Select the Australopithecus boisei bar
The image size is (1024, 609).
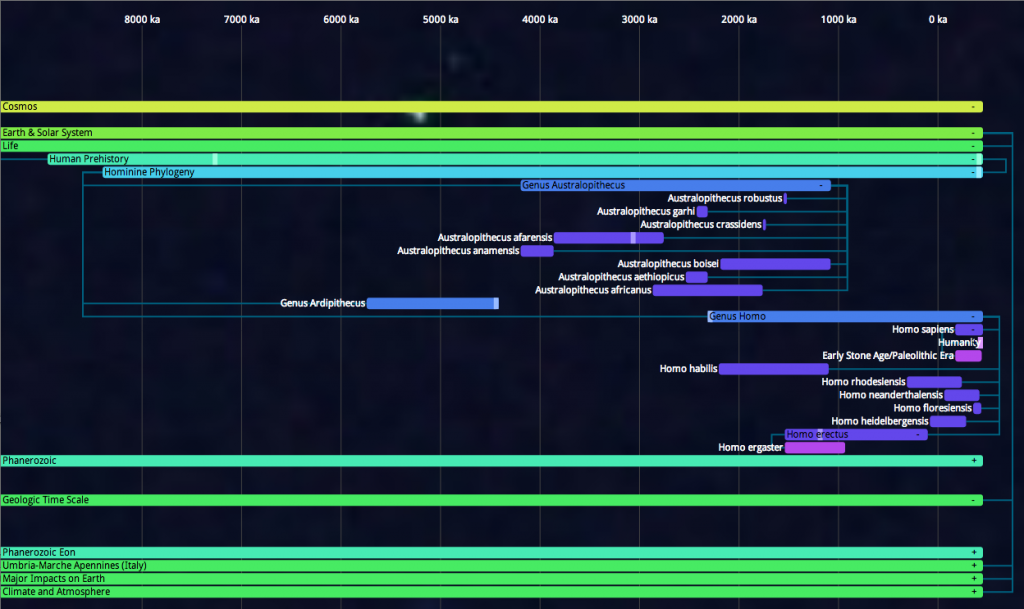pos(775,264)
